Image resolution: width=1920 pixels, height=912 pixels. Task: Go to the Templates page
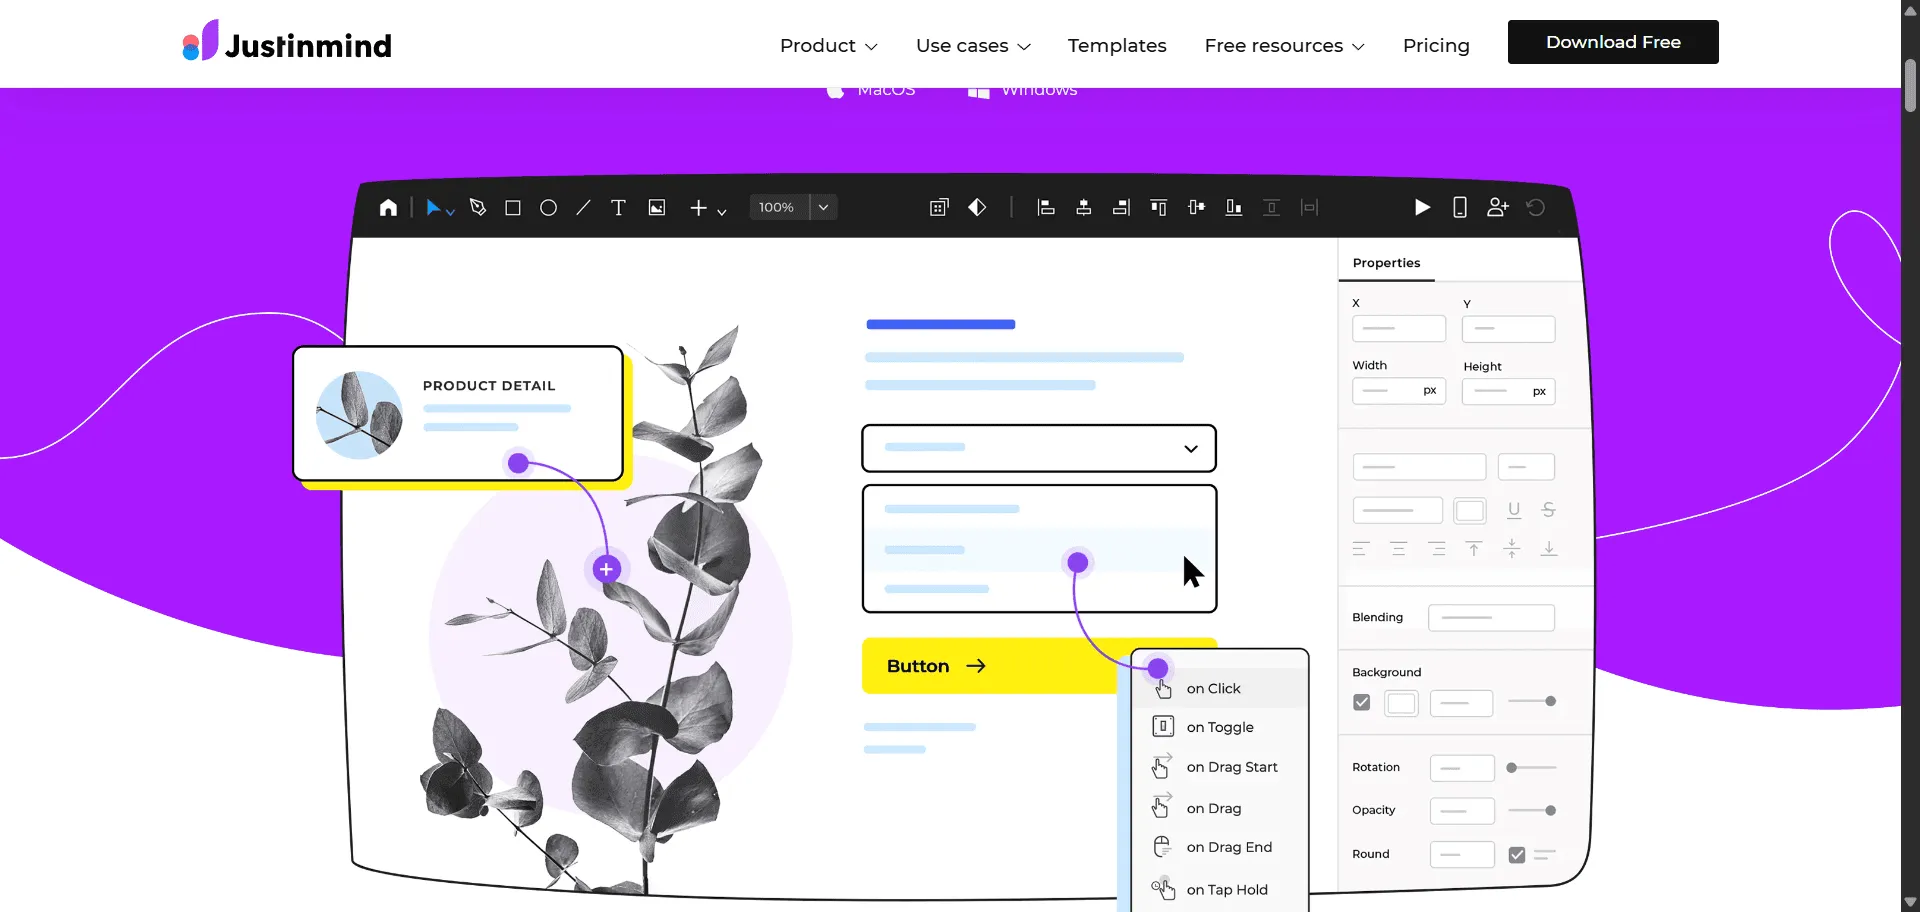(x=1117, y=46)
